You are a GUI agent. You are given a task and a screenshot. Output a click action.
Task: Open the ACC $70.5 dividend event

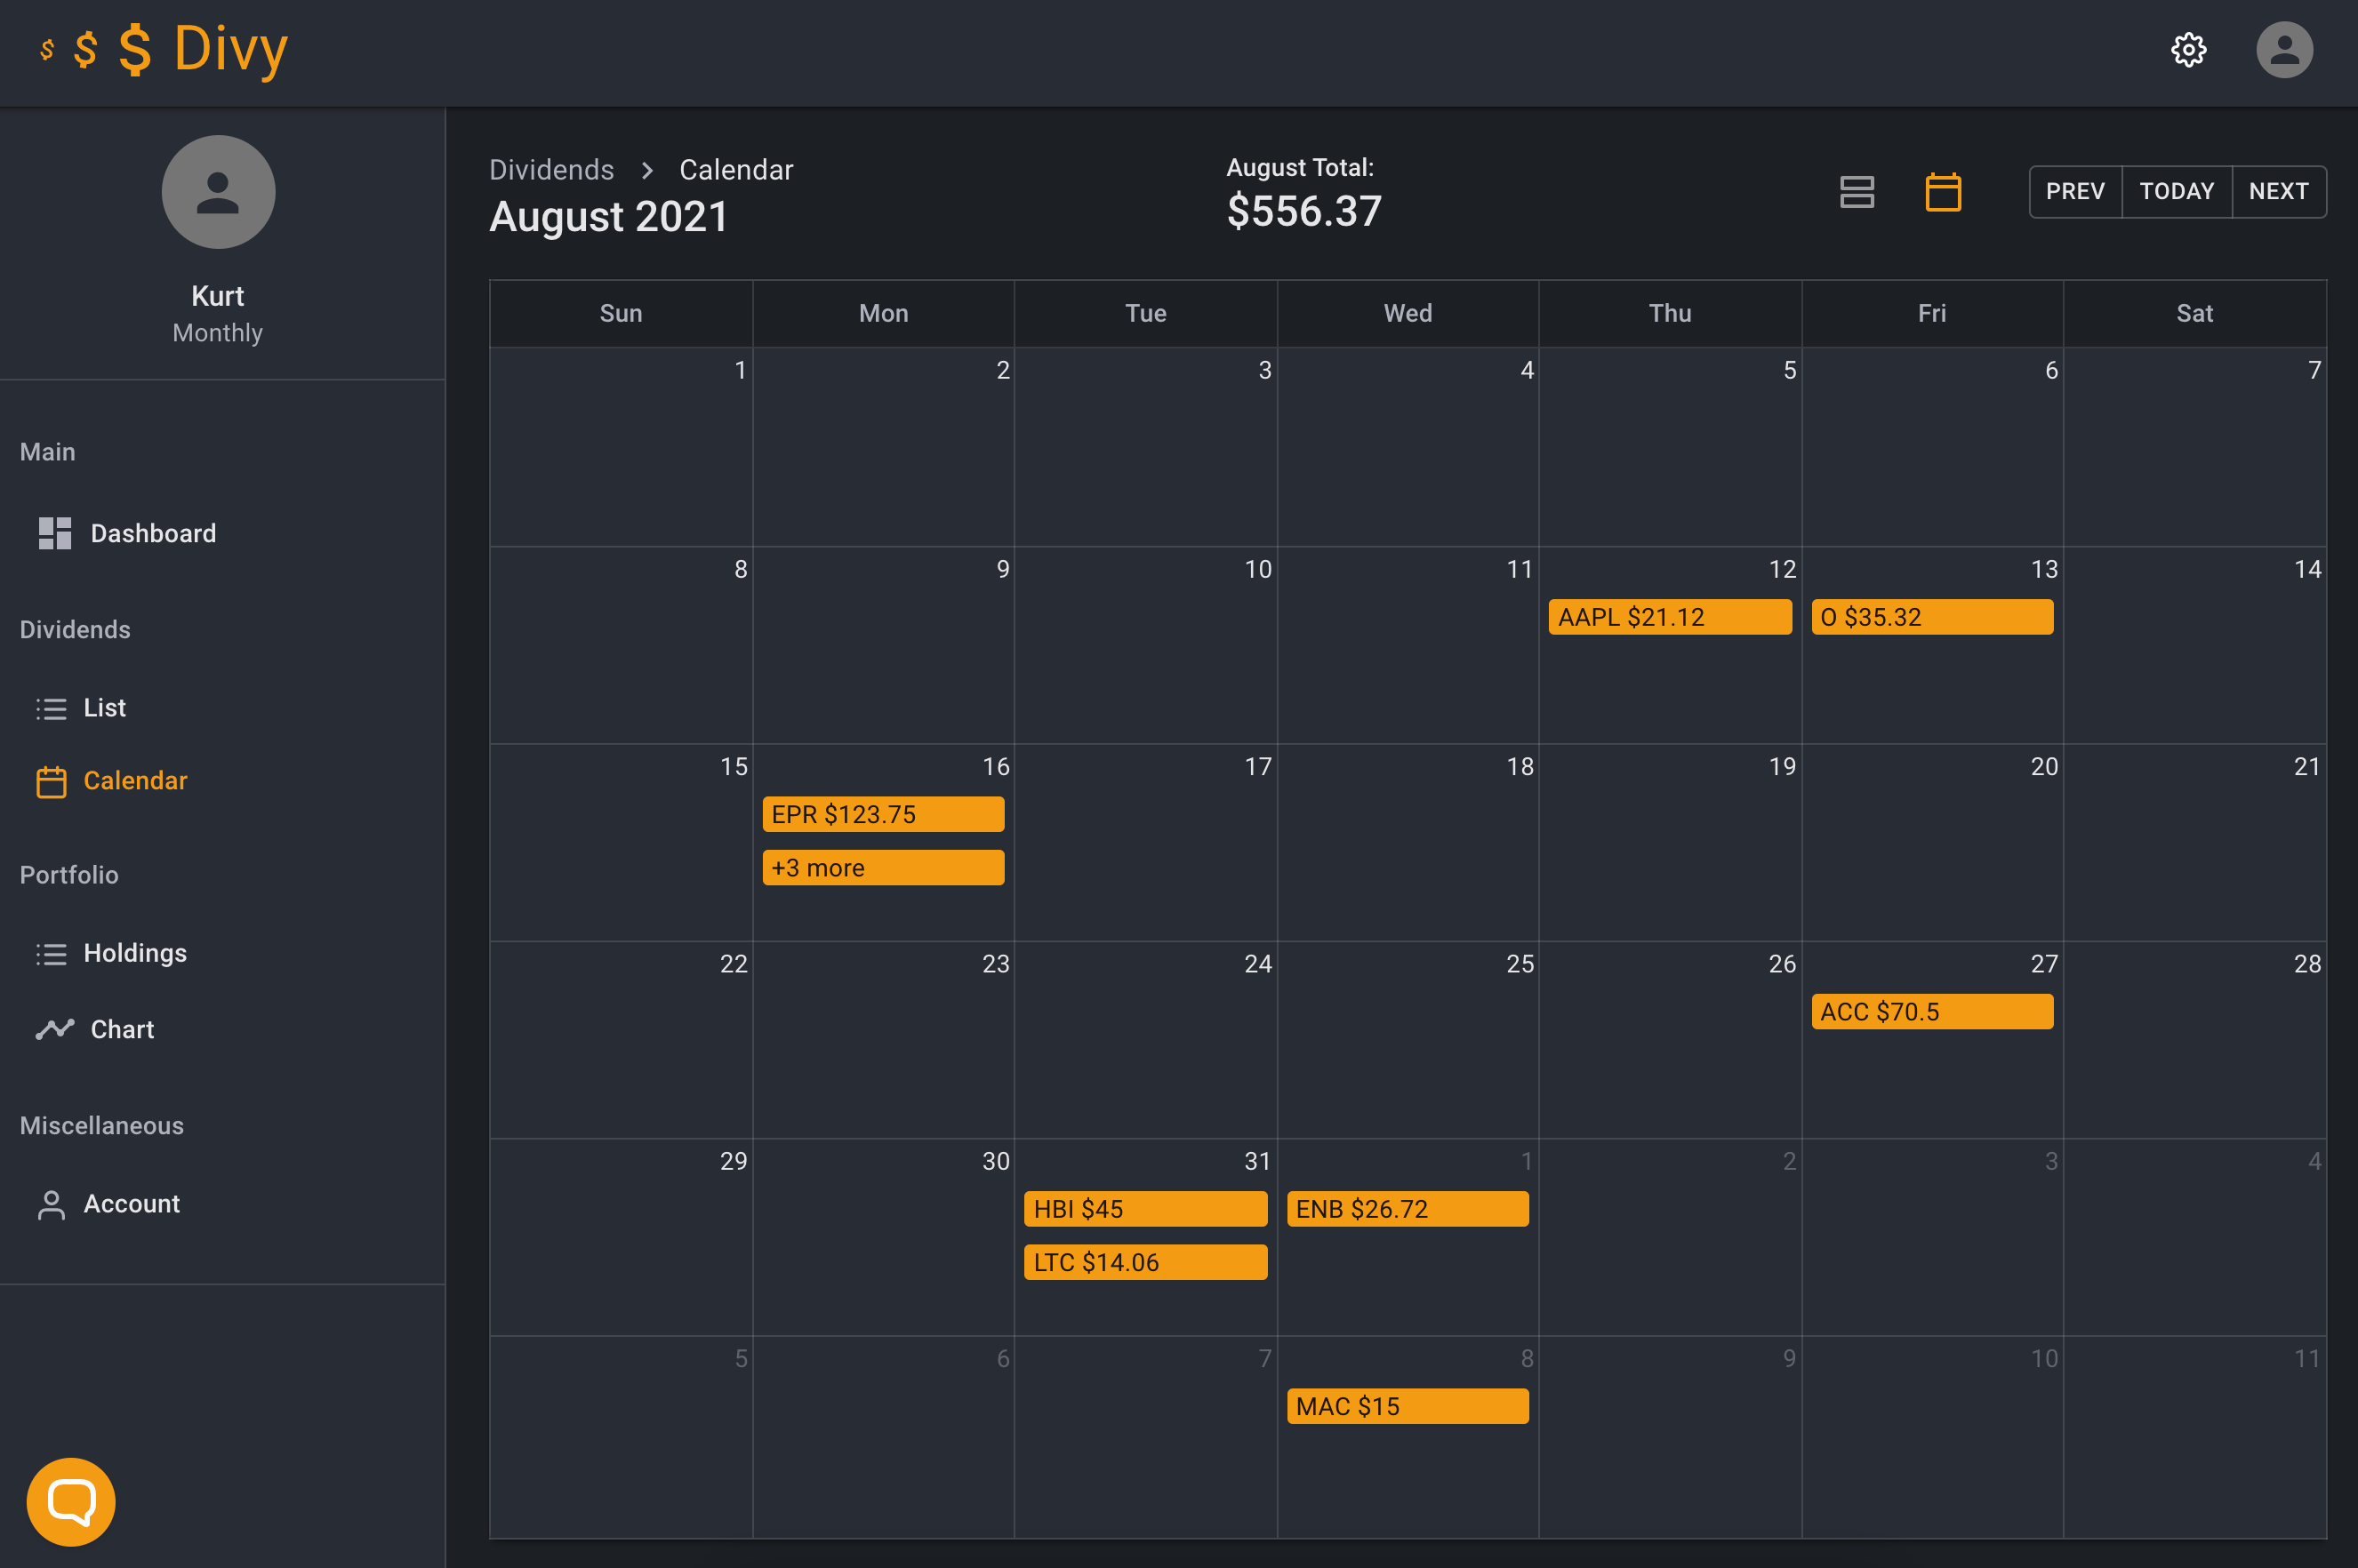click(x=1932, y=1011)
